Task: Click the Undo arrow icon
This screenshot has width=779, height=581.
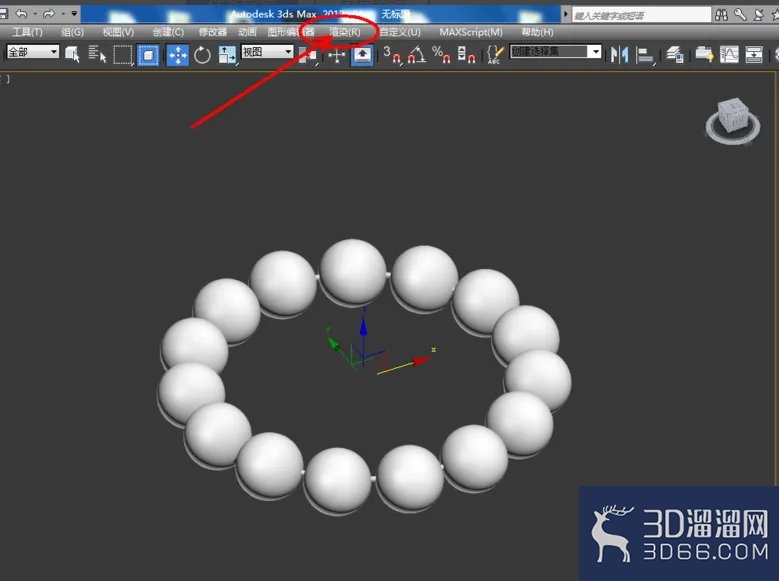Action: coord(21,13)
